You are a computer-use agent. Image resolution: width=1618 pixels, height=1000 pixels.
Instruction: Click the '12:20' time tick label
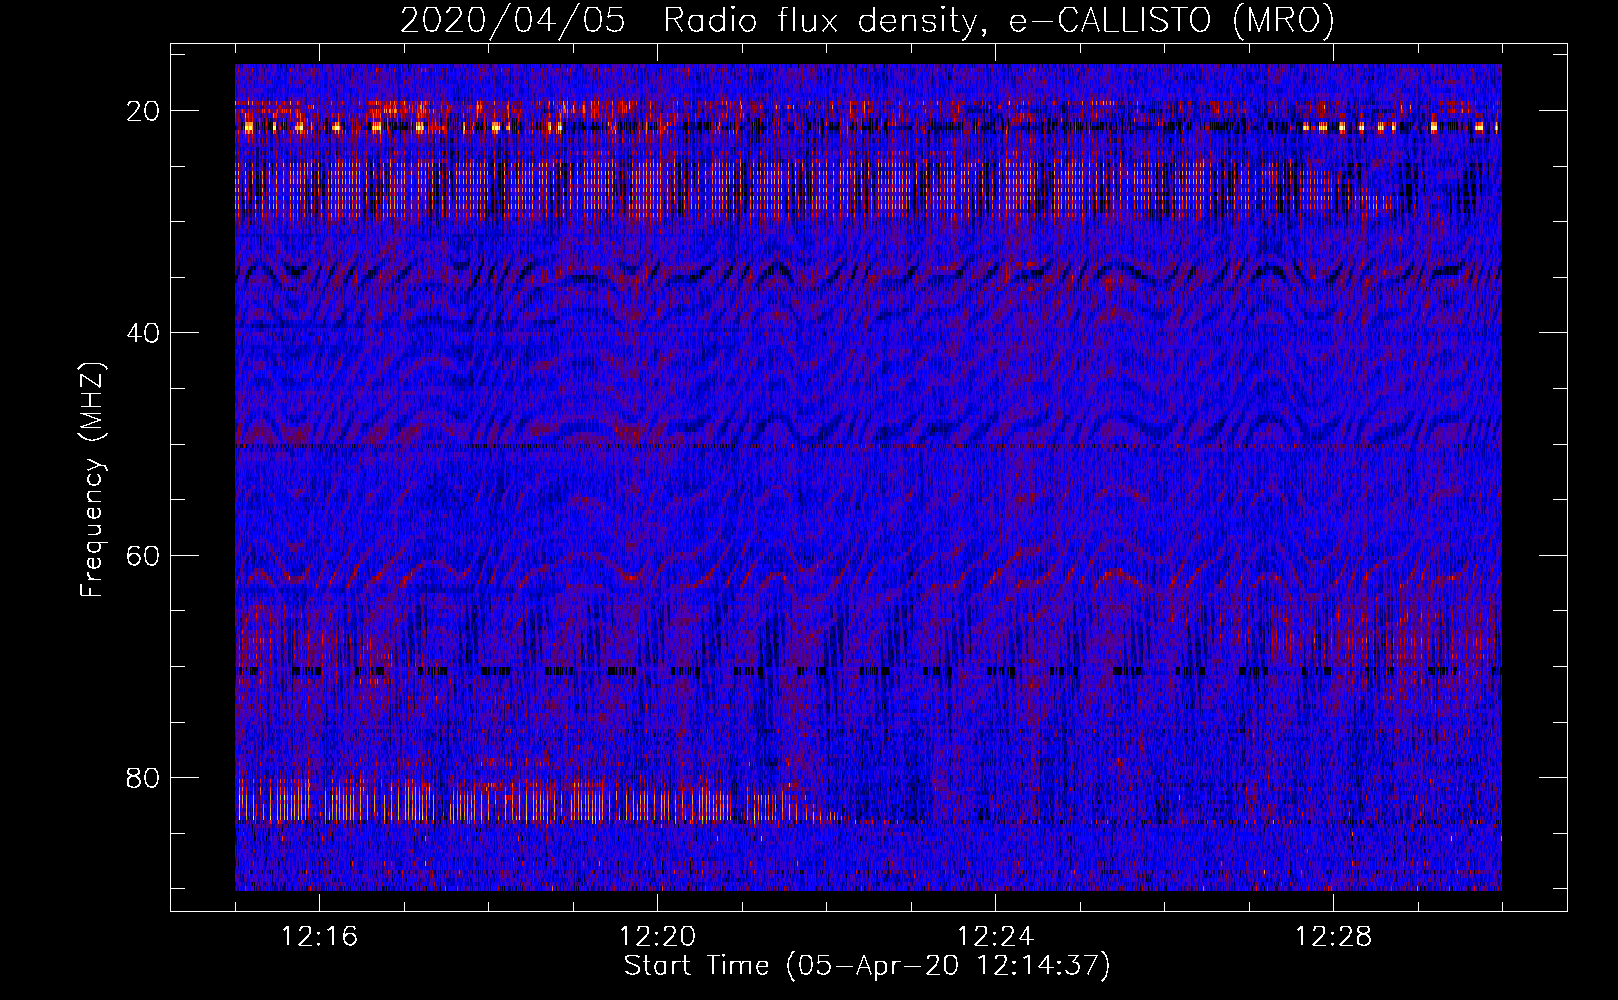(657, 937)
